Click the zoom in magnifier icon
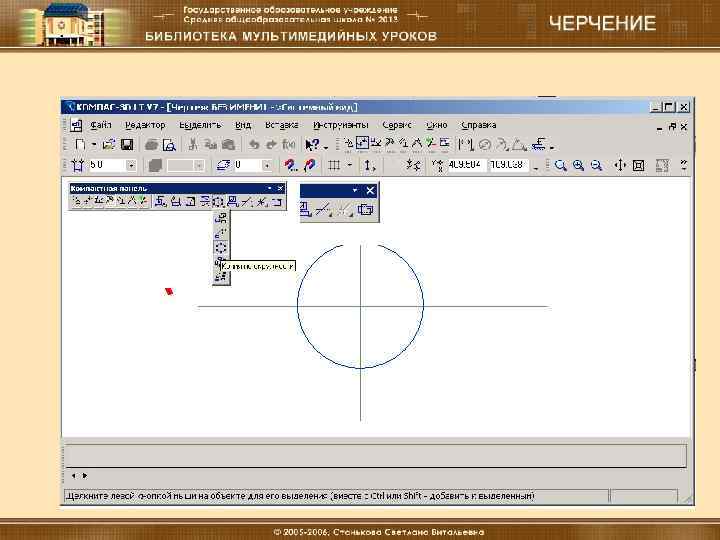The width and height of the screenshot is (720, 540). (579, 165)
